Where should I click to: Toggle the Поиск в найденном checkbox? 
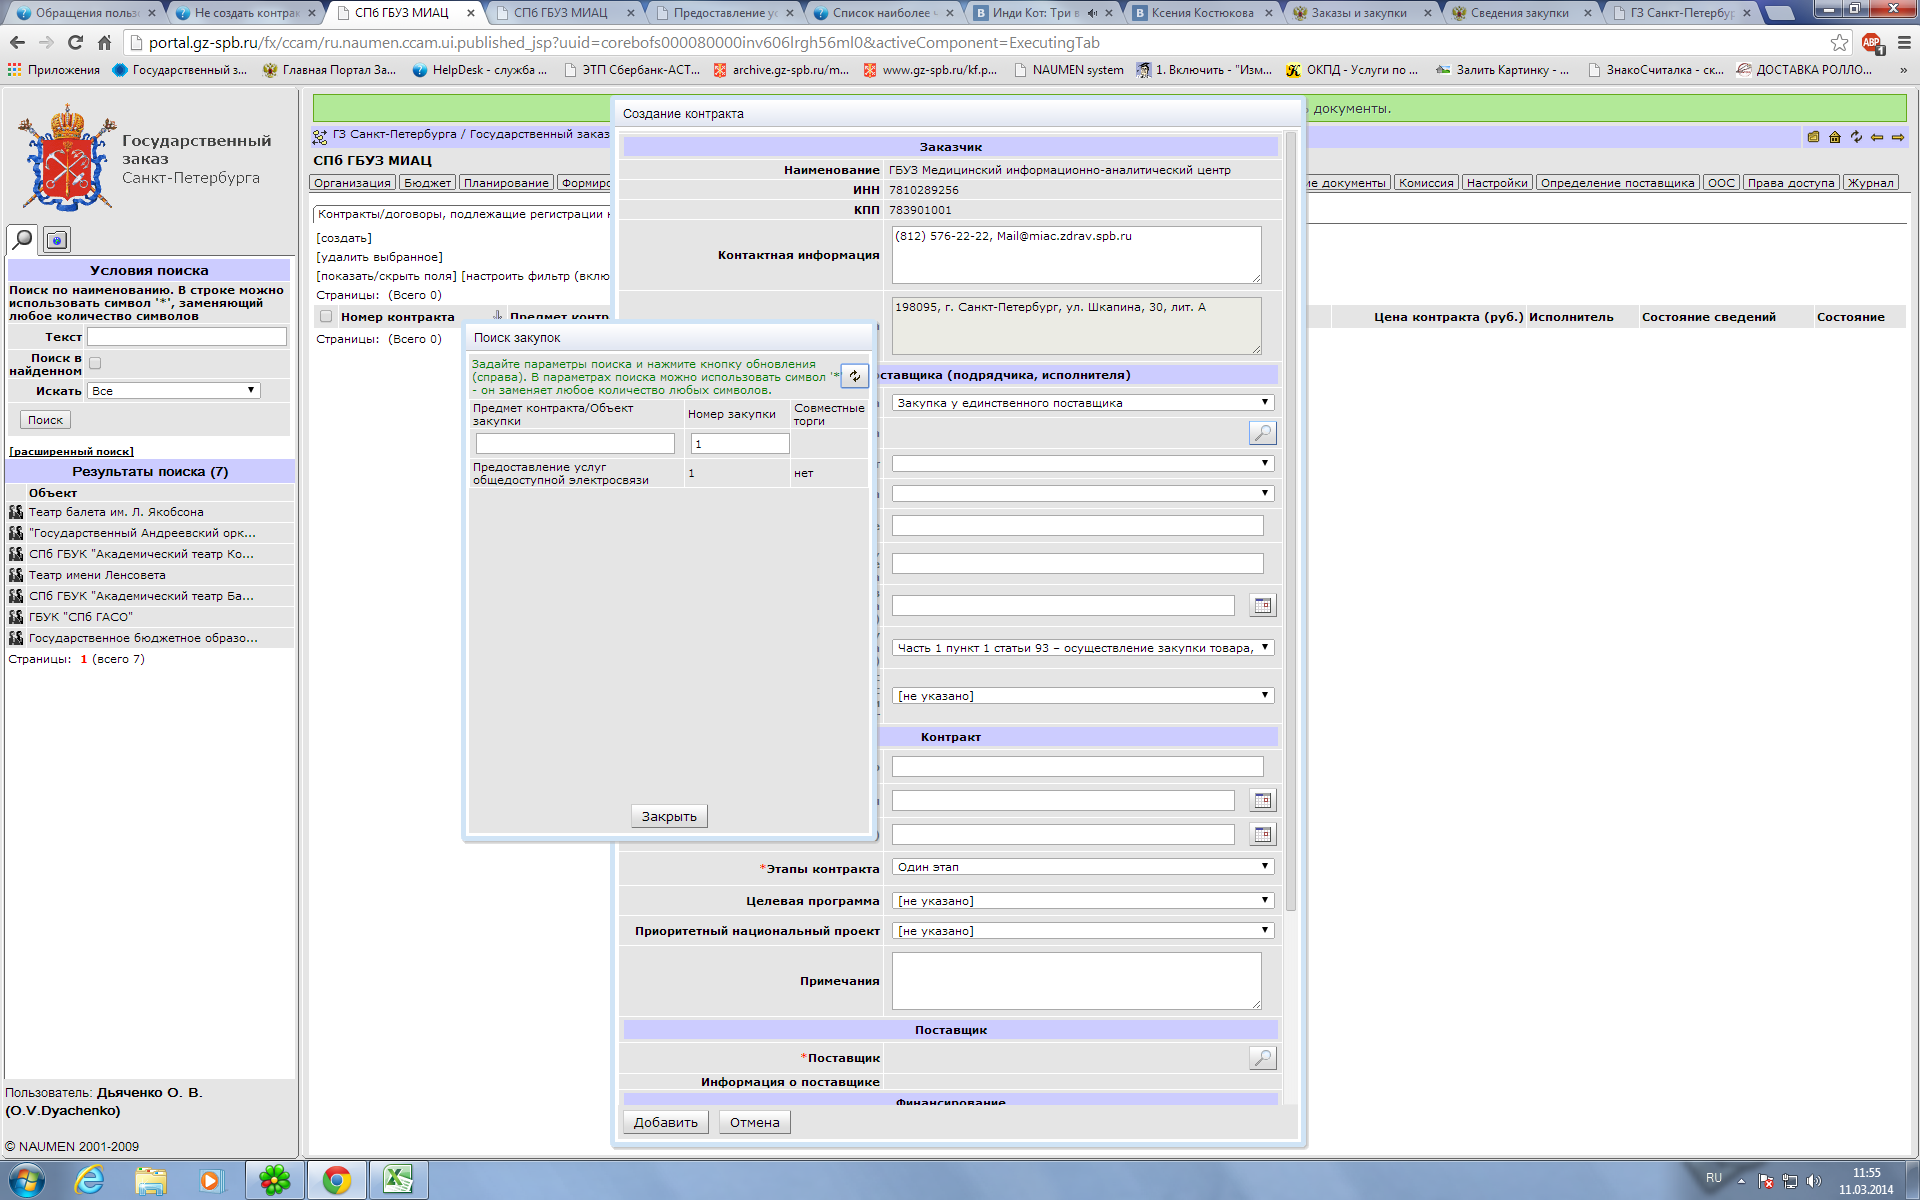point(95,363)
